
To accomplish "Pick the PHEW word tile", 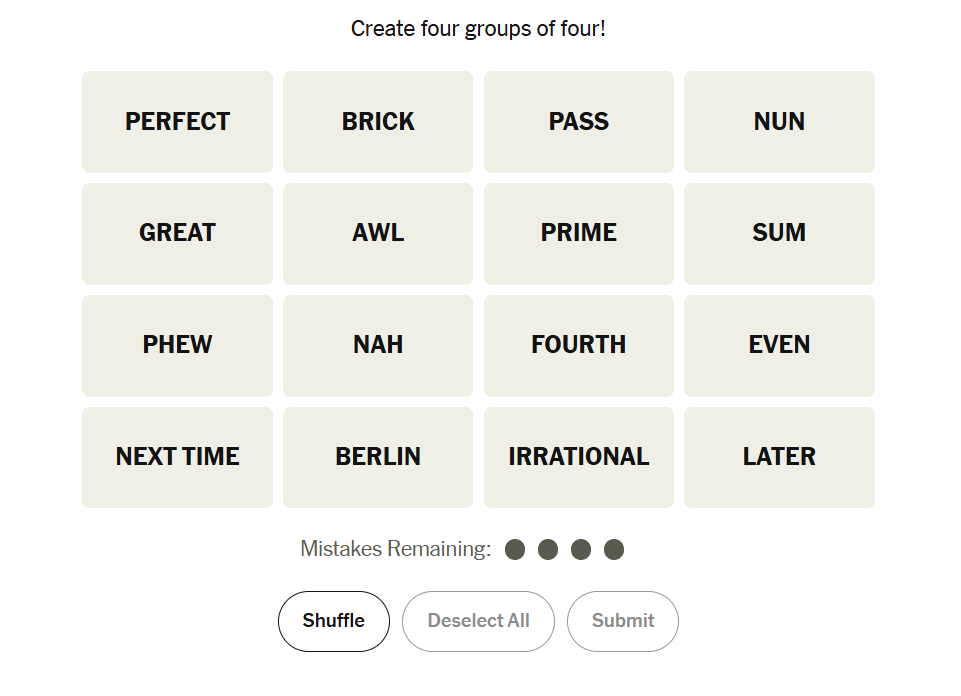I will tap(177, 345).
